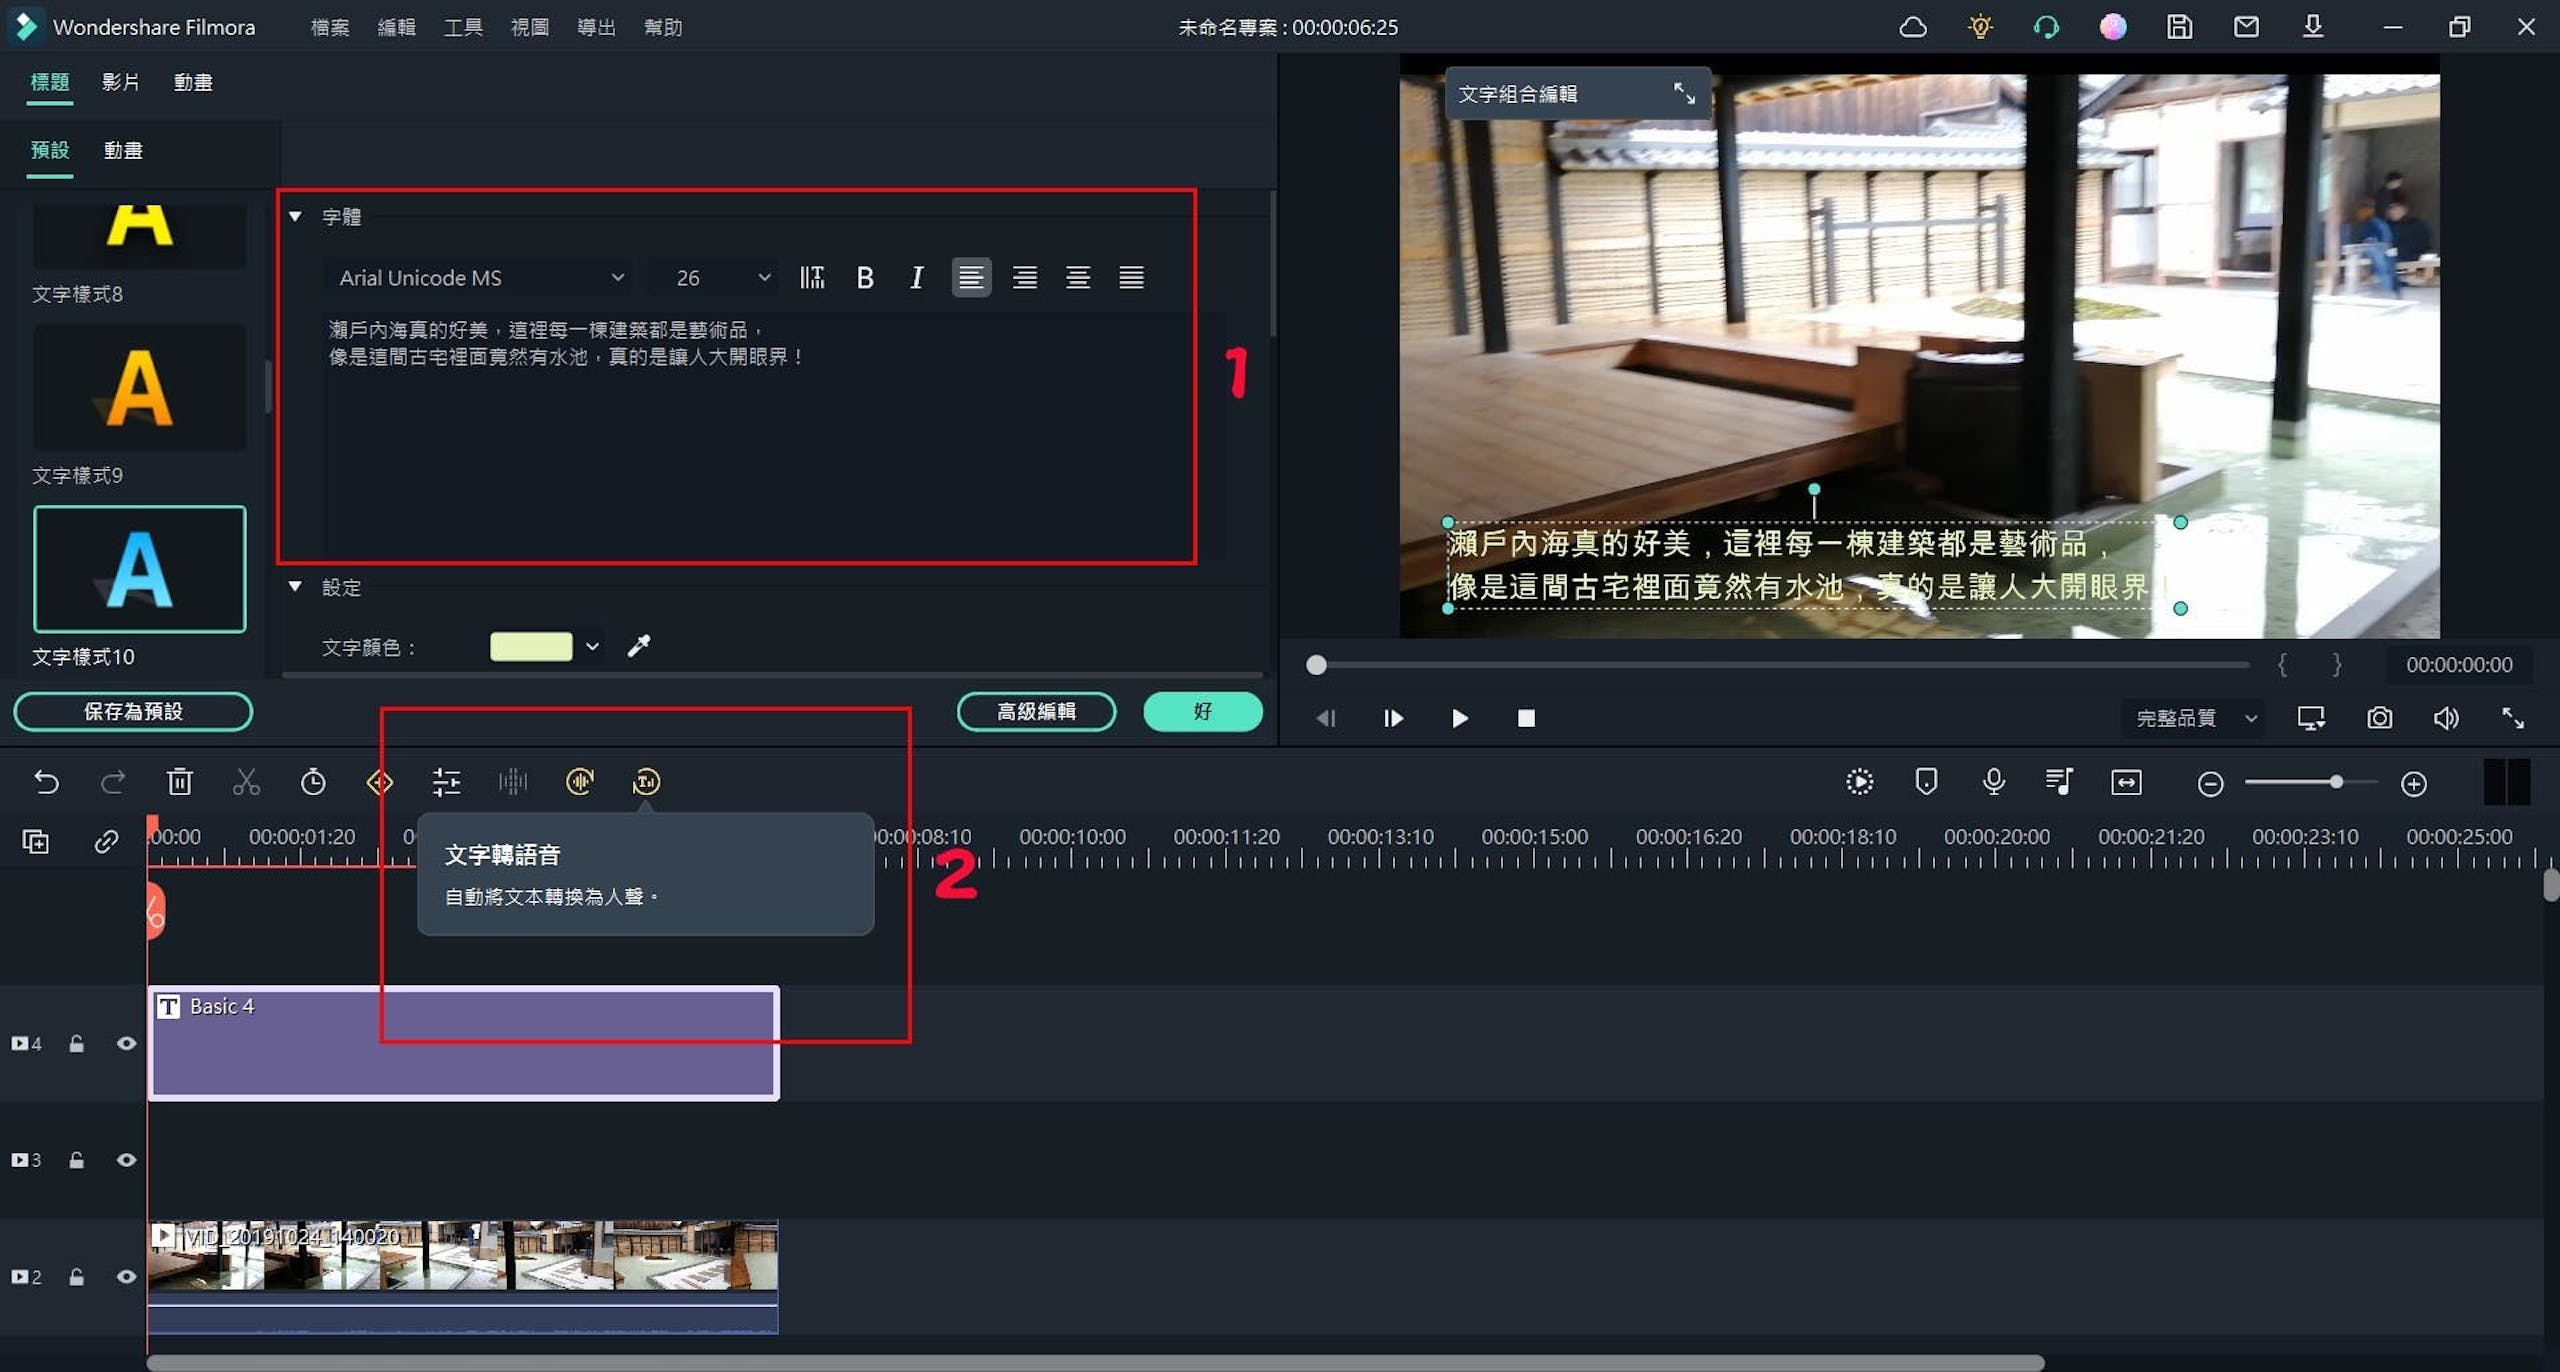Enter fullscreen preview

coord(2513,718)
